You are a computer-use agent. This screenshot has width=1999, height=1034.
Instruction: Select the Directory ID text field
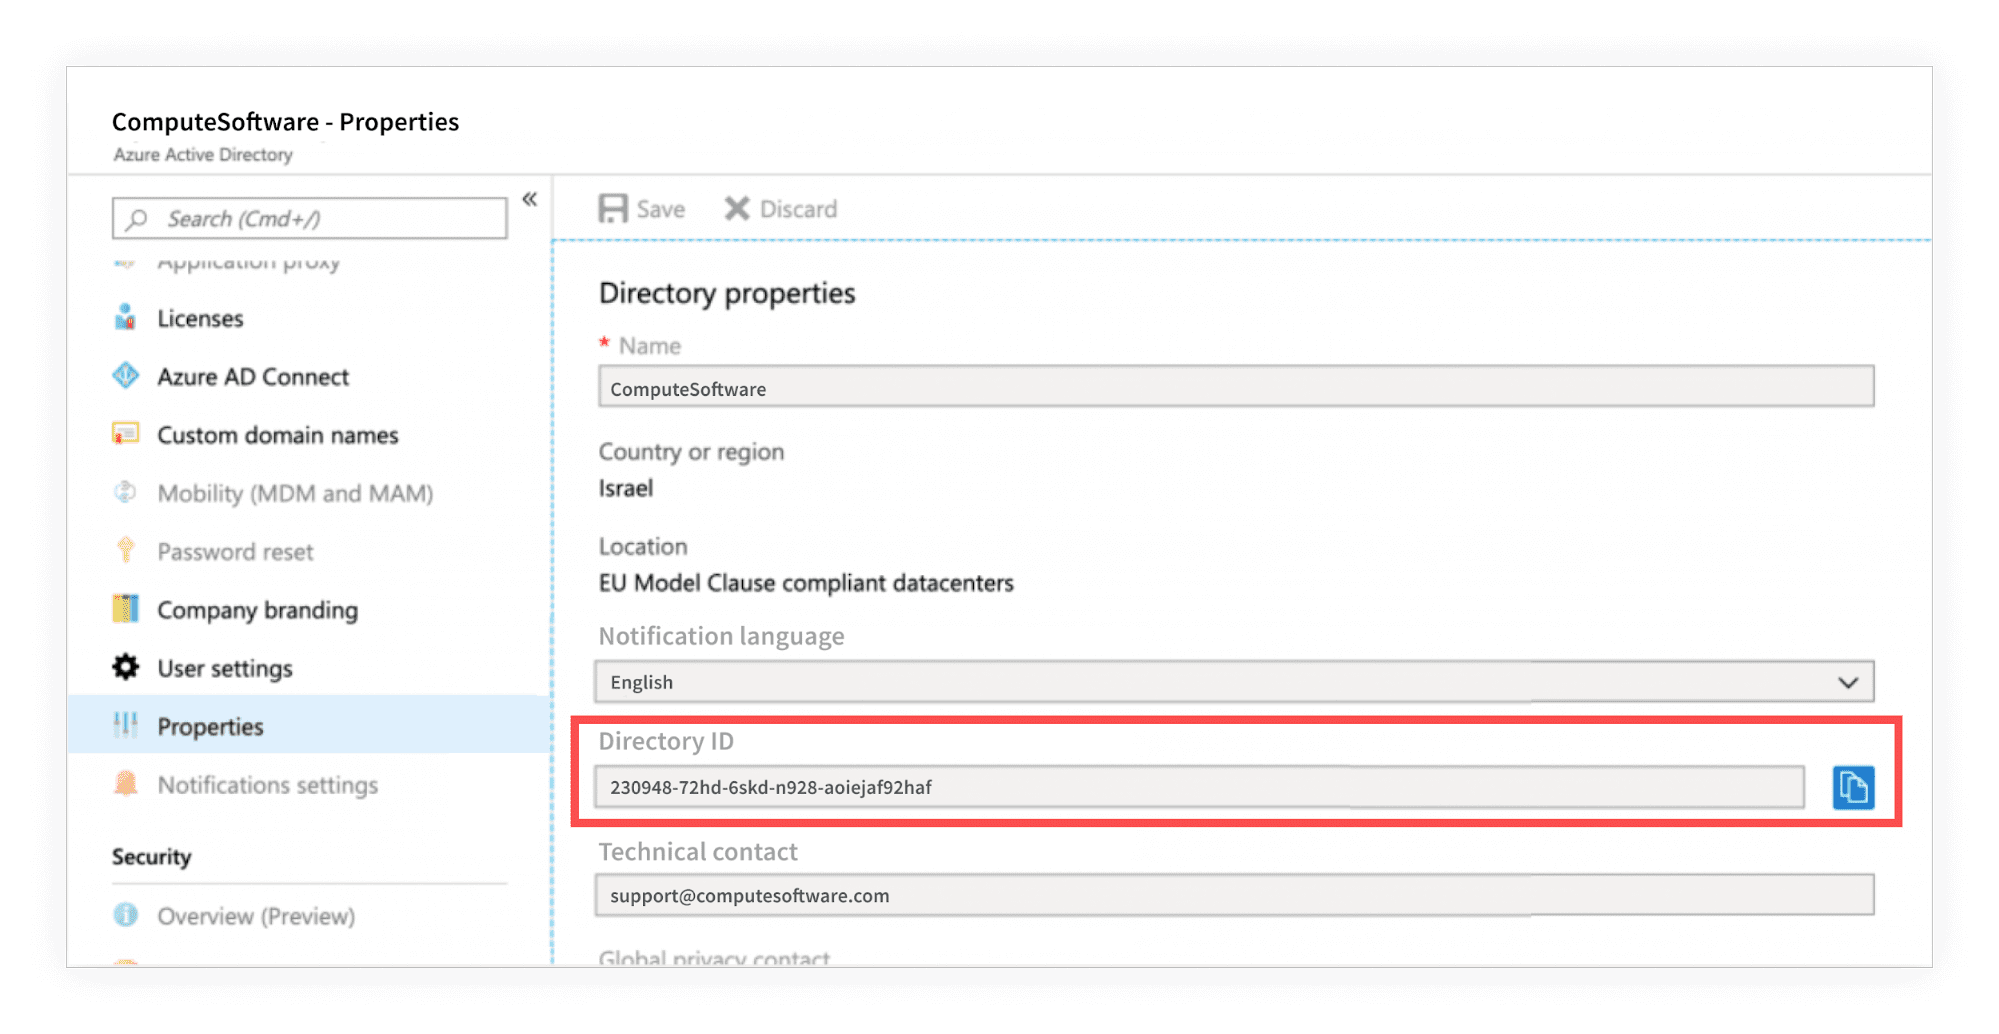coord(1199,787)
